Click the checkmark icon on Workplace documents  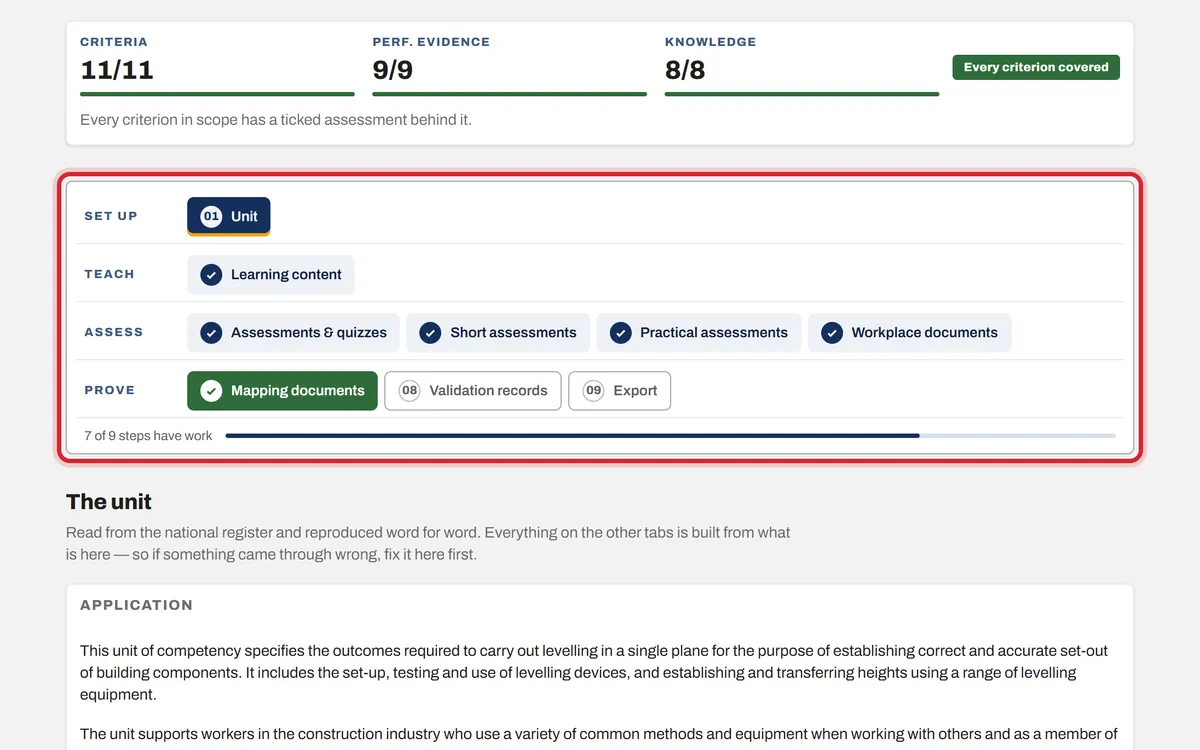point(832,332)
